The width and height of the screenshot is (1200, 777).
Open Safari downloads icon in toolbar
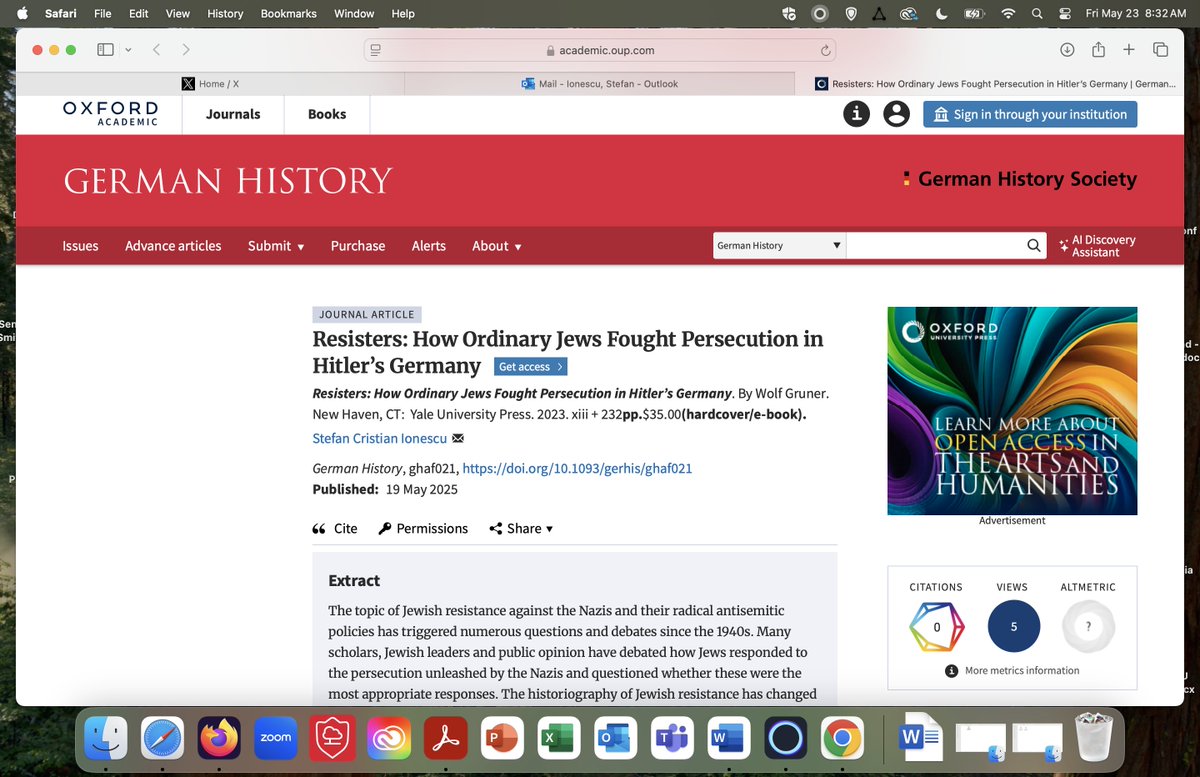click(1067, 49)
